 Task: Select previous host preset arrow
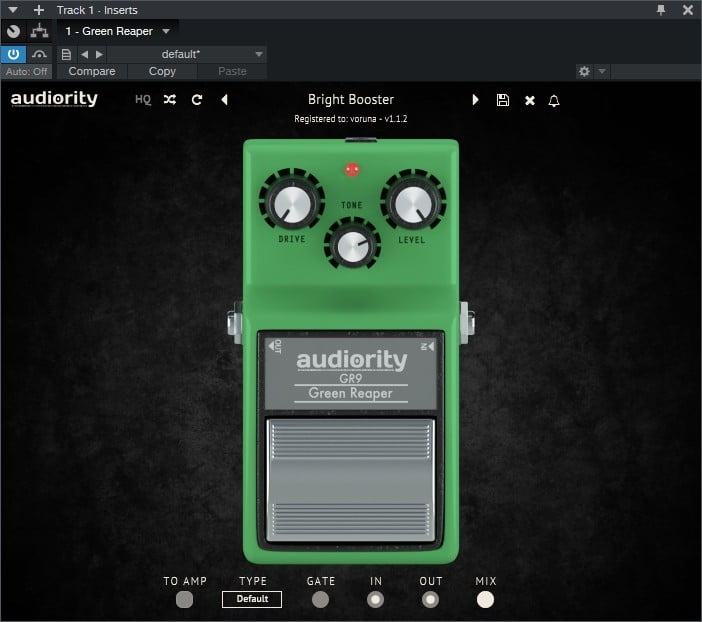[85, 55]
